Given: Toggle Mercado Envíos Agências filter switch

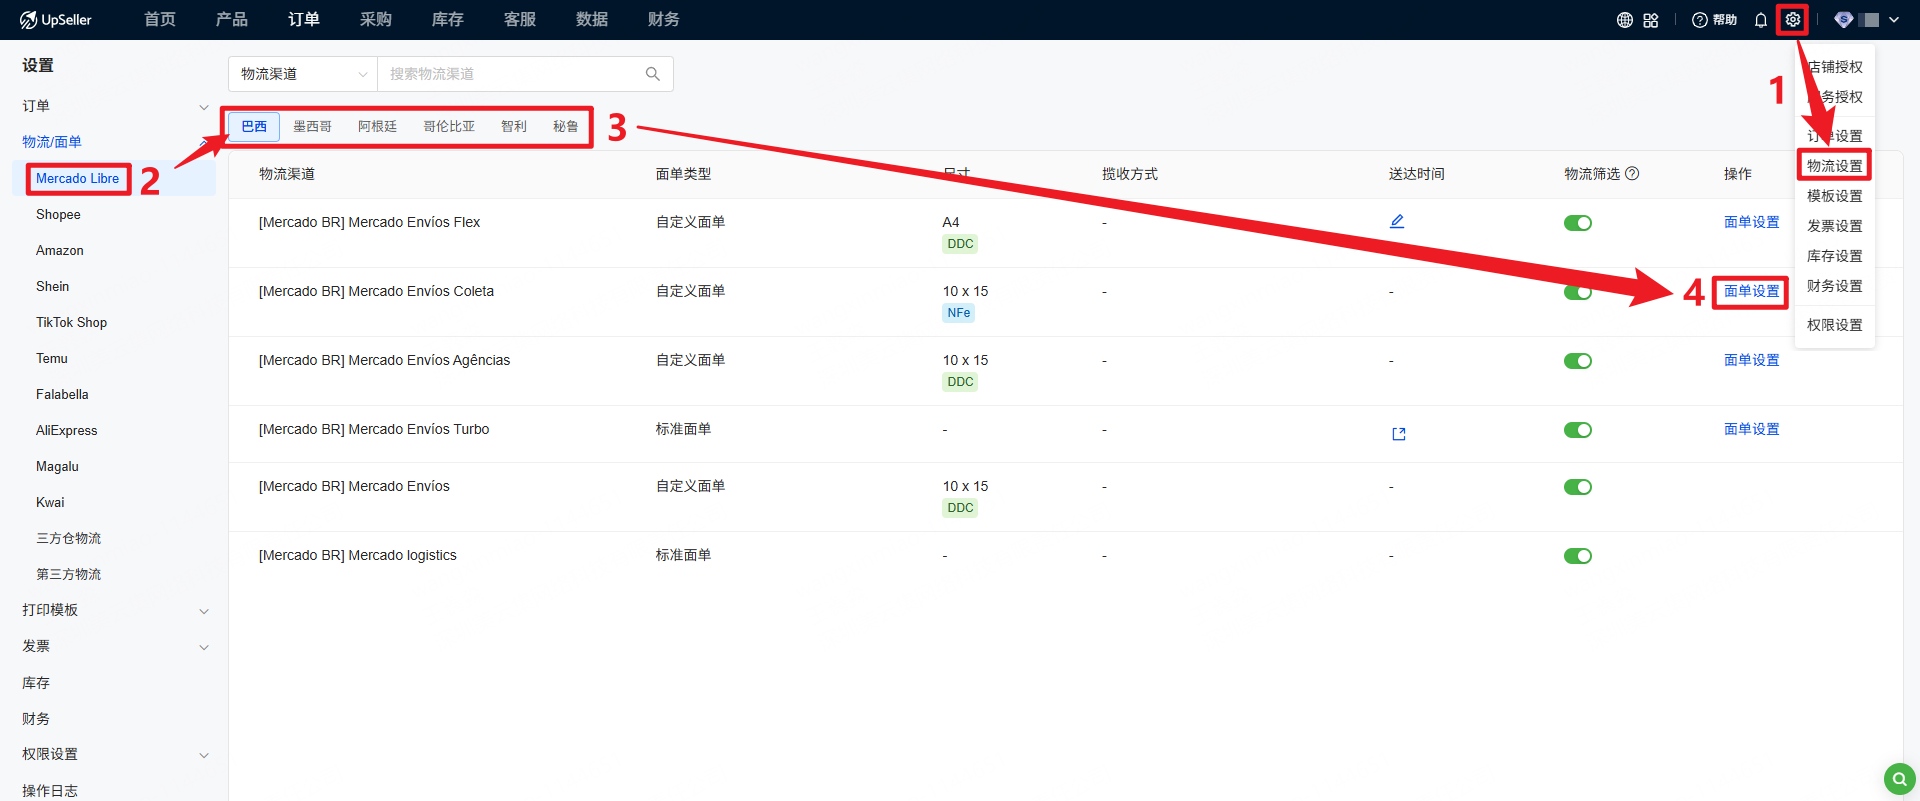Looking at the screenshot, I should [1578, 361].
